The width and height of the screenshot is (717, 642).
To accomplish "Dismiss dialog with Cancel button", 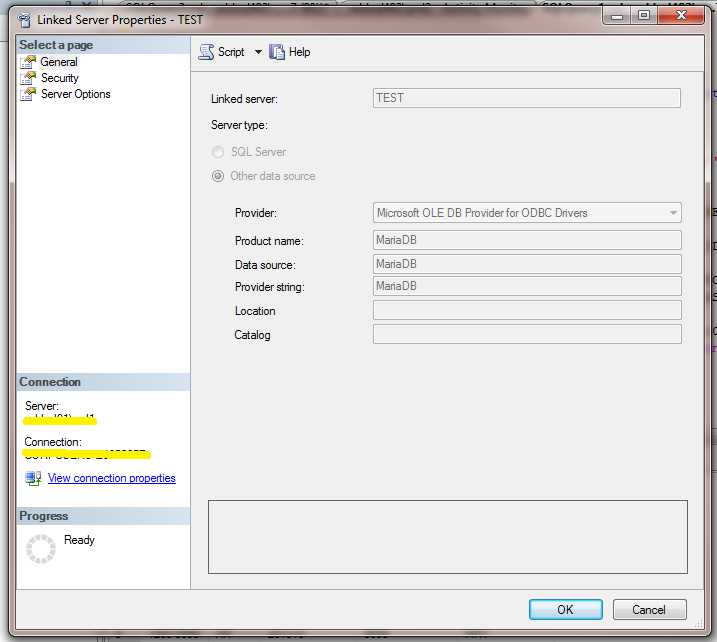I will point(649,610).
